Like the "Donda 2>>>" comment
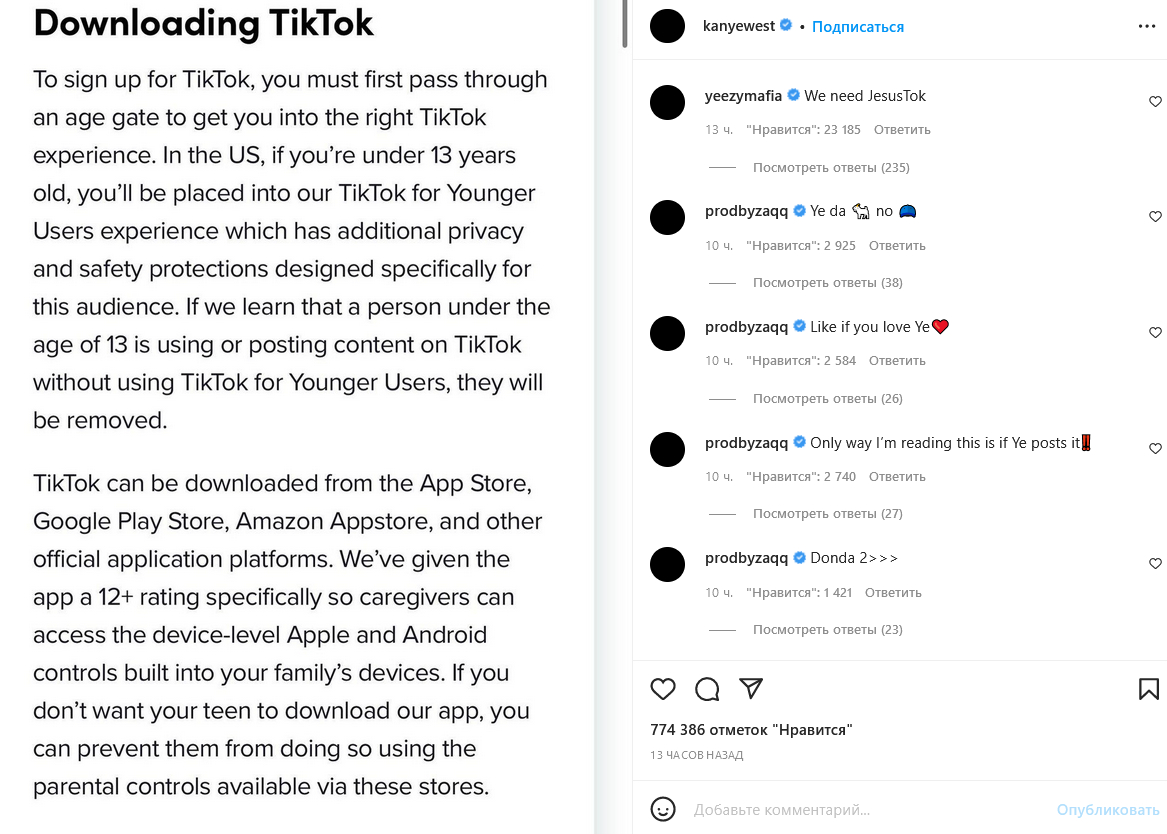The width and height of the screenshot is (1167, 834). [x=1155, y=564]
